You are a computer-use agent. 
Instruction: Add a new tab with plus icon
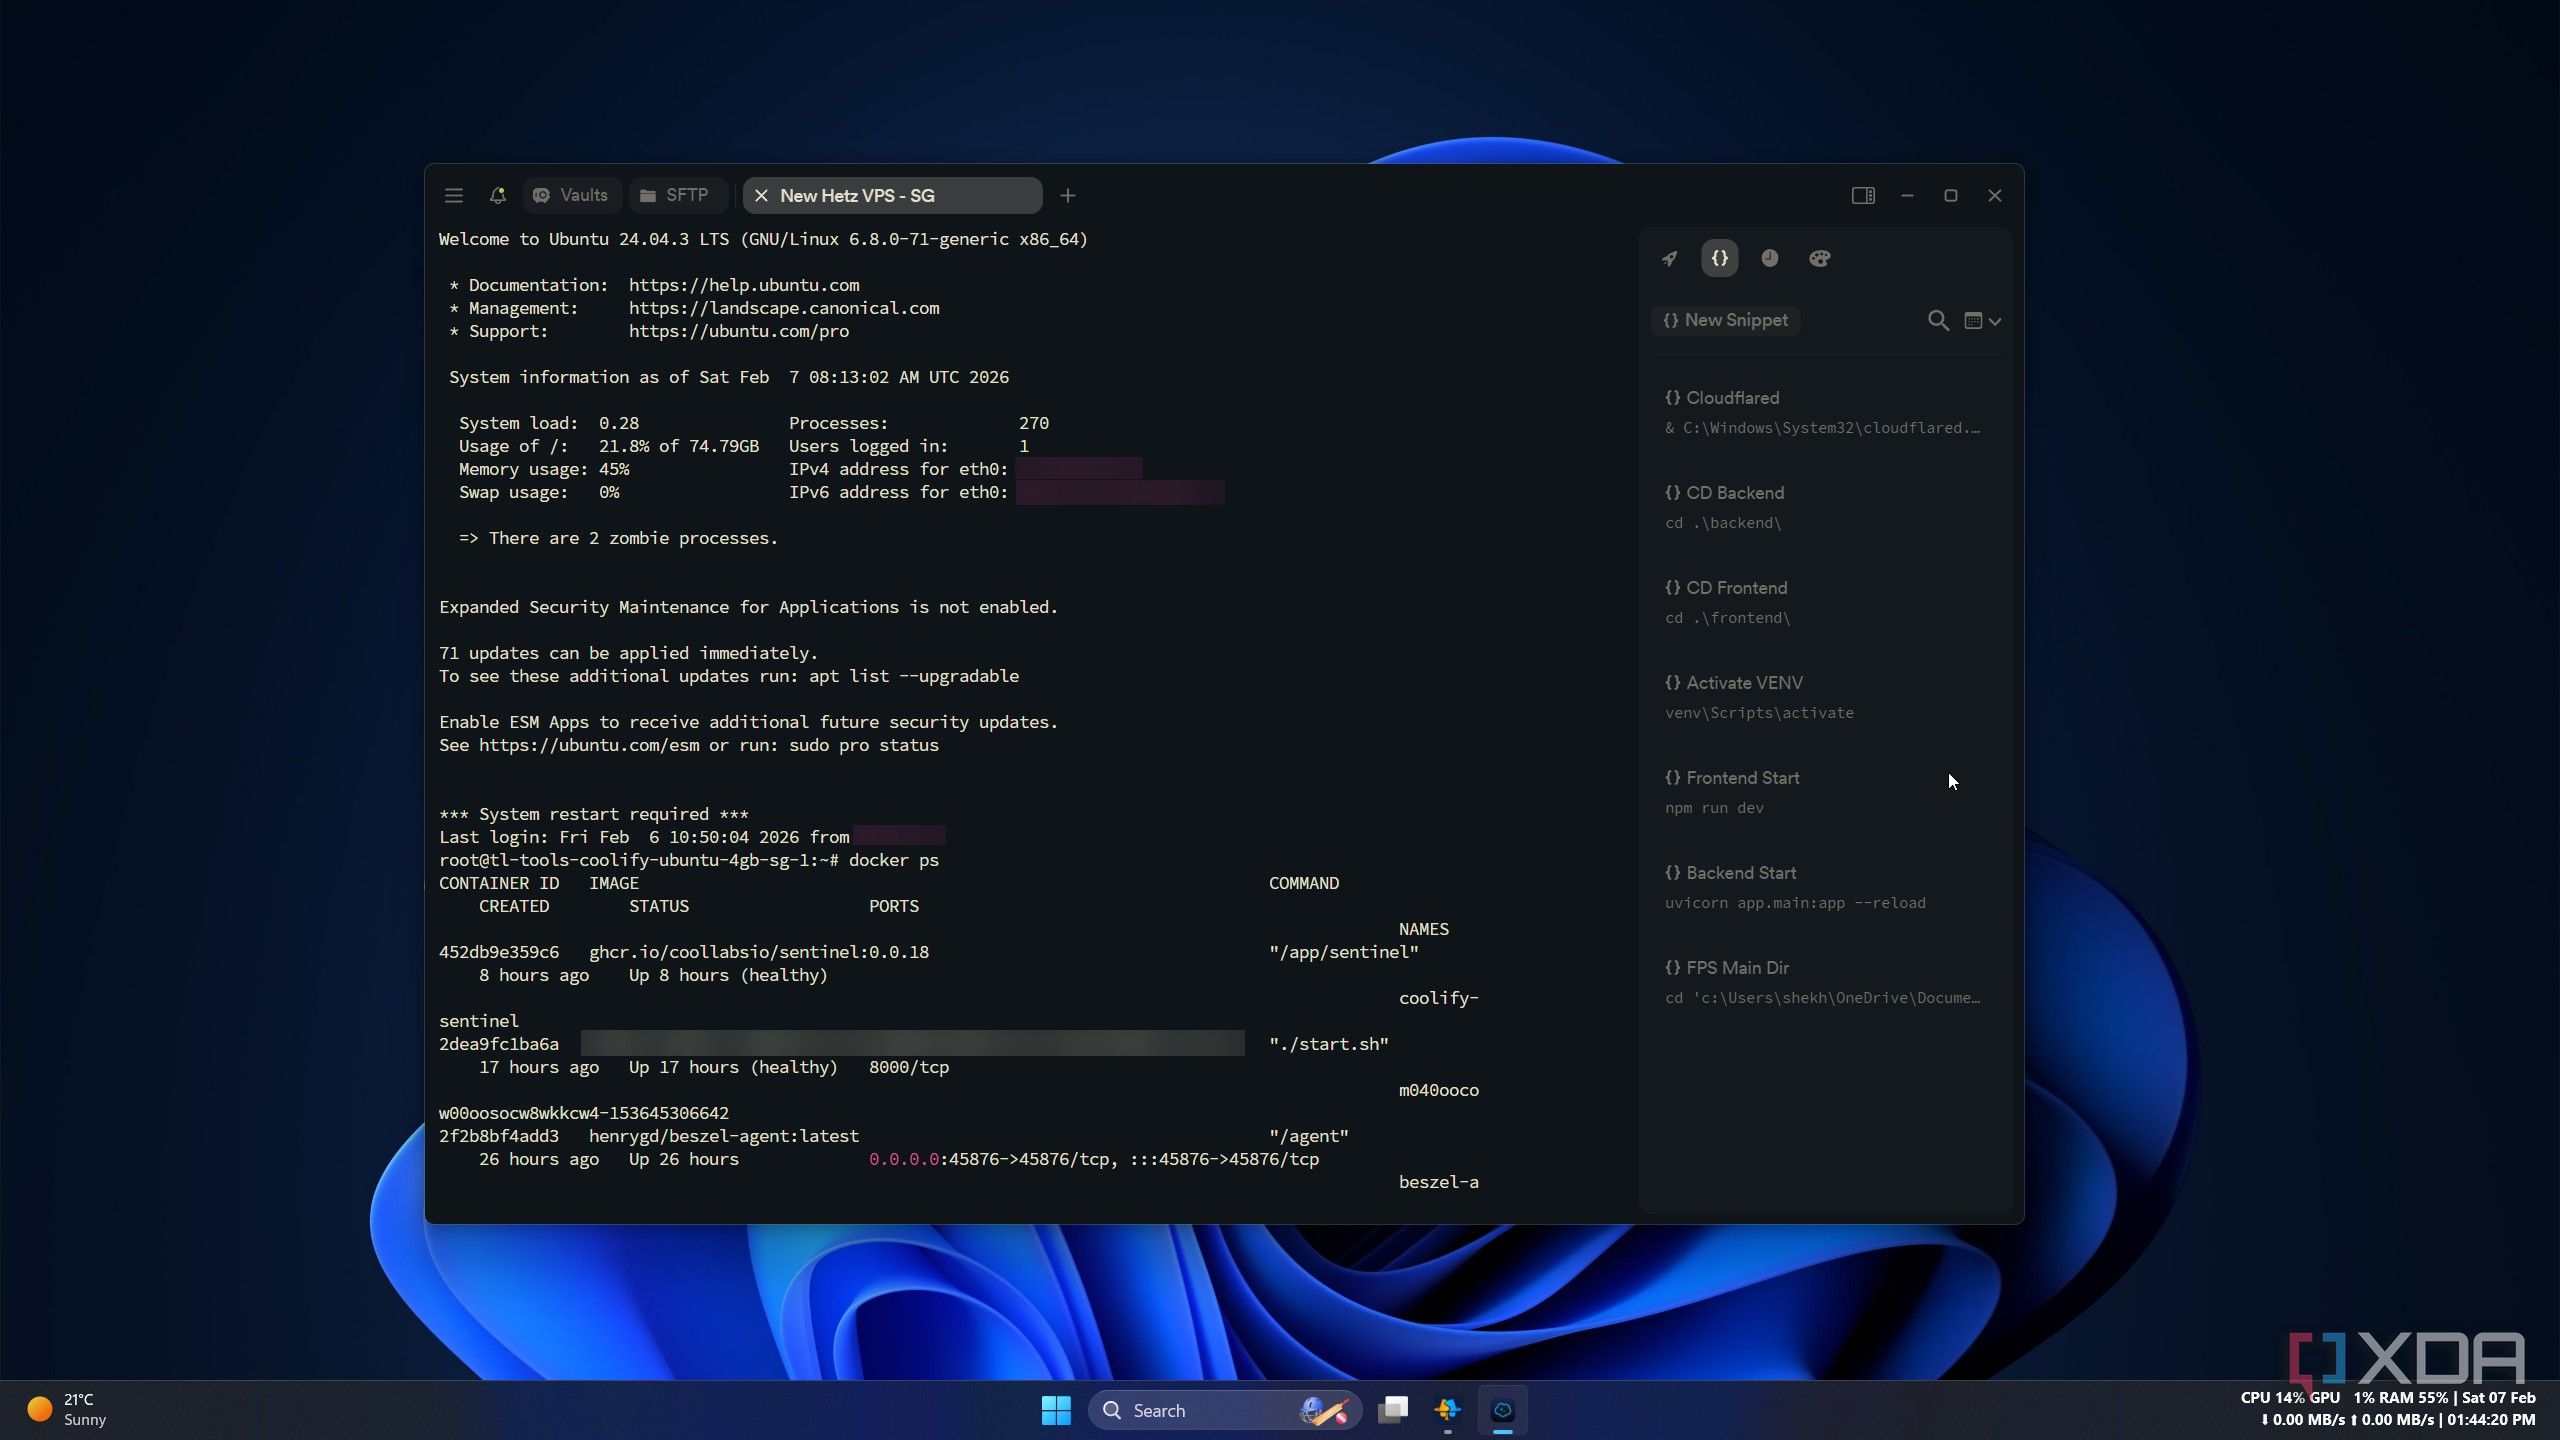pyautogui.click(x=1068, y=195)
